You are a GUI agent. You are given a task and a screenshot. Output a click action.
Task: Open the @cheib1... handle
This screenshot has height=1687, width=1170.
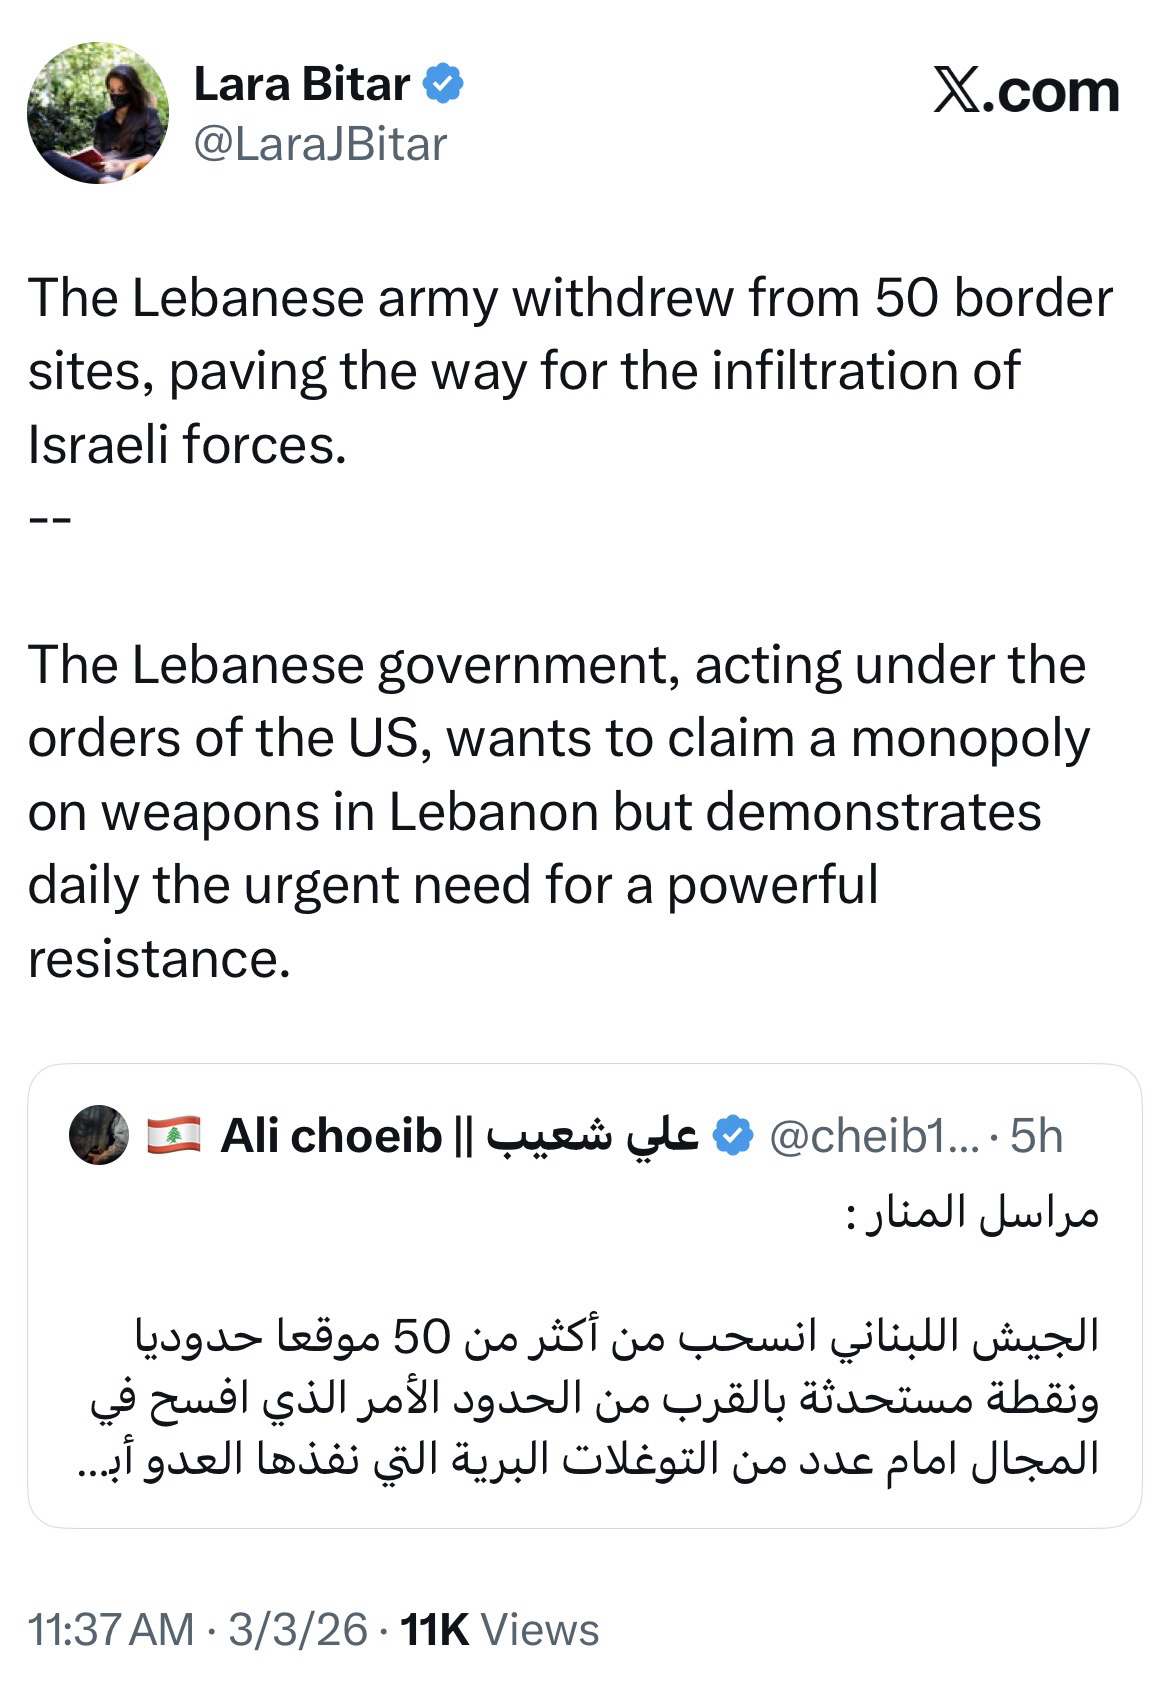(x=863, y=1136)
